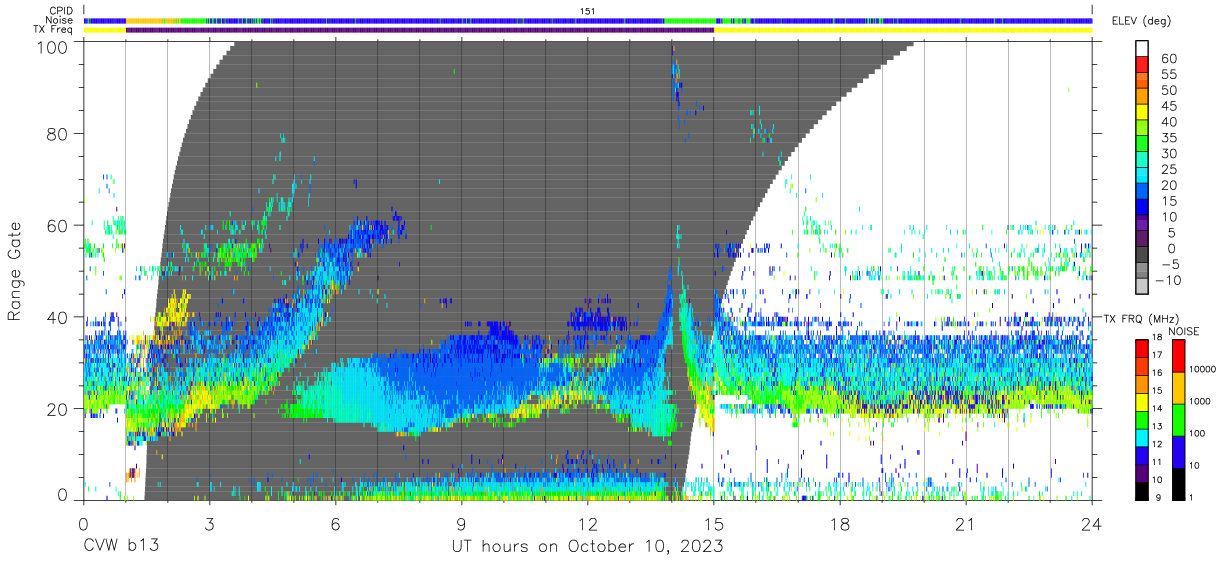Click the 9 tick on the UT hours axis
Image resolution: width=1228 pixels, height=567 pixels.
[x=461, y=523]
